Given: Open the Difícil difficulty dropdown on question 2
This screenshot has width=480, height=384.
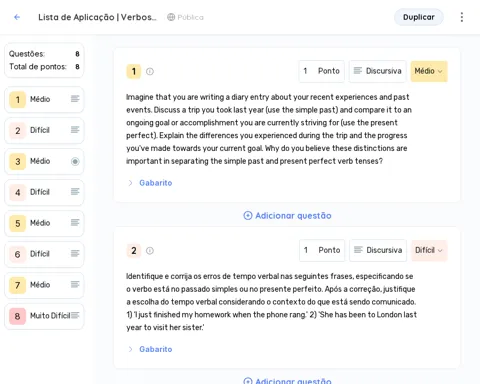Looking at the screenshot, I should tap(429, 250).
